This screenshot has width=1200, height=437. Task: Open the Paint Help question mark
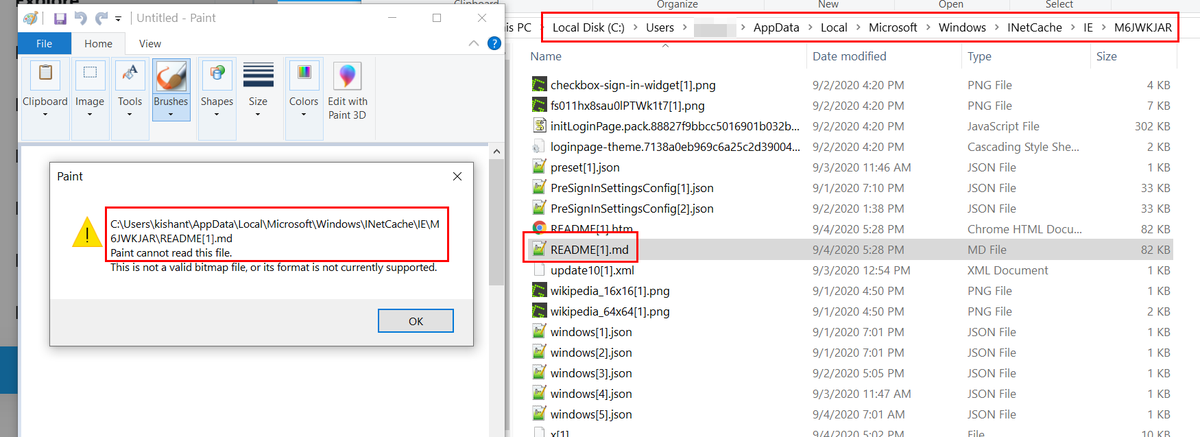(493, 44)
